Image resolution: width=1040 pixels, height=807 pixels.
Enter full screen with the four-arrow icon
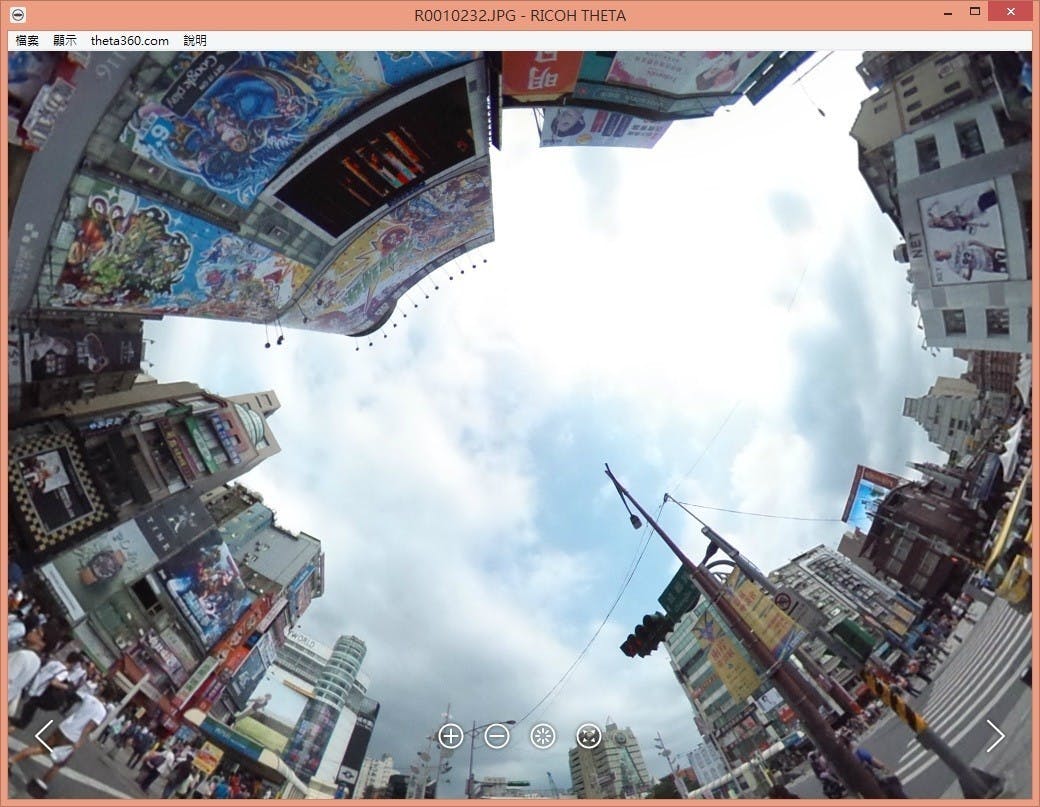coord(589,737)
